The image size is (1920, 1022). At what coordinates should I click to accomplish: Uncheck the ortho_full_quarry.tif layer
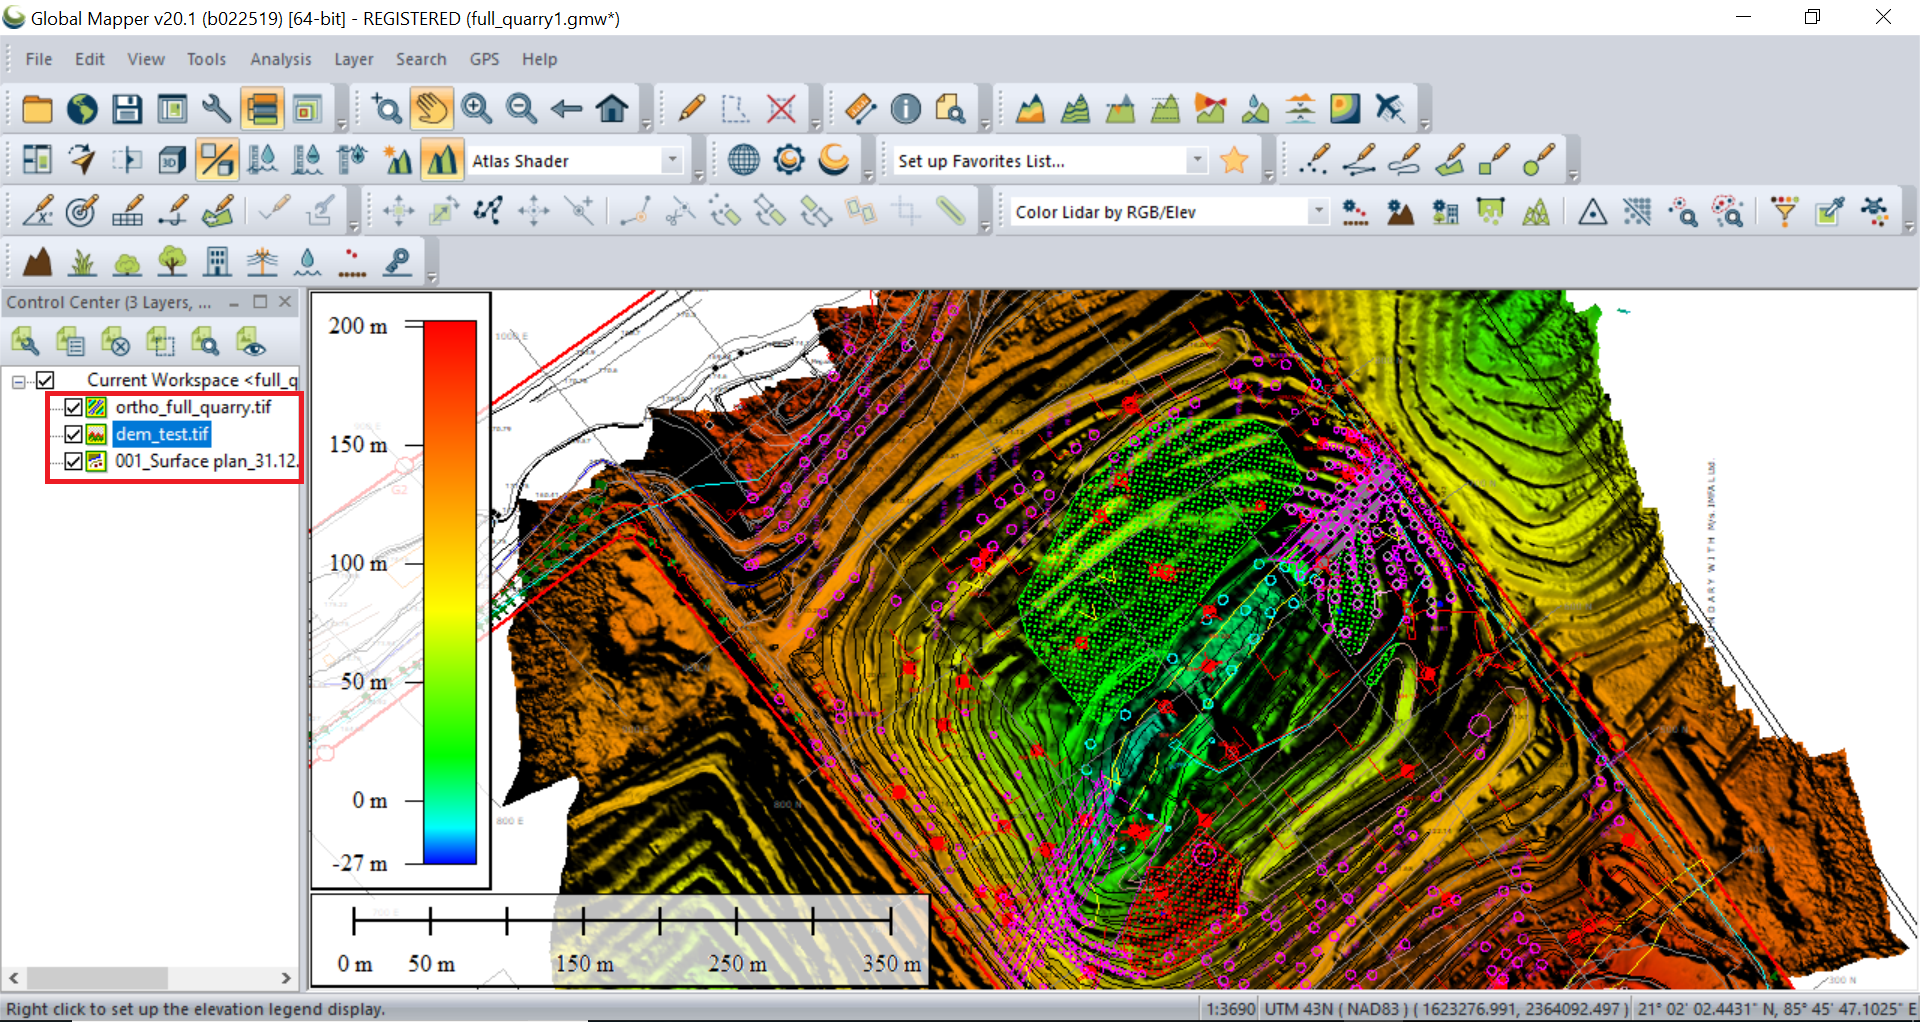tap(73, 407)
